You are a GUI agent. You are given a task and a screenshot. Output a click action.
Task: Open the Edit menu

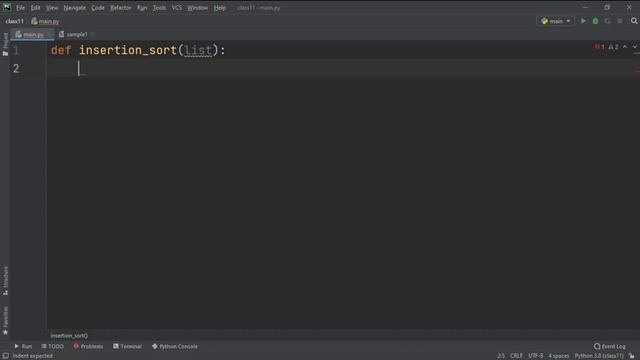[x=35, y=8]
